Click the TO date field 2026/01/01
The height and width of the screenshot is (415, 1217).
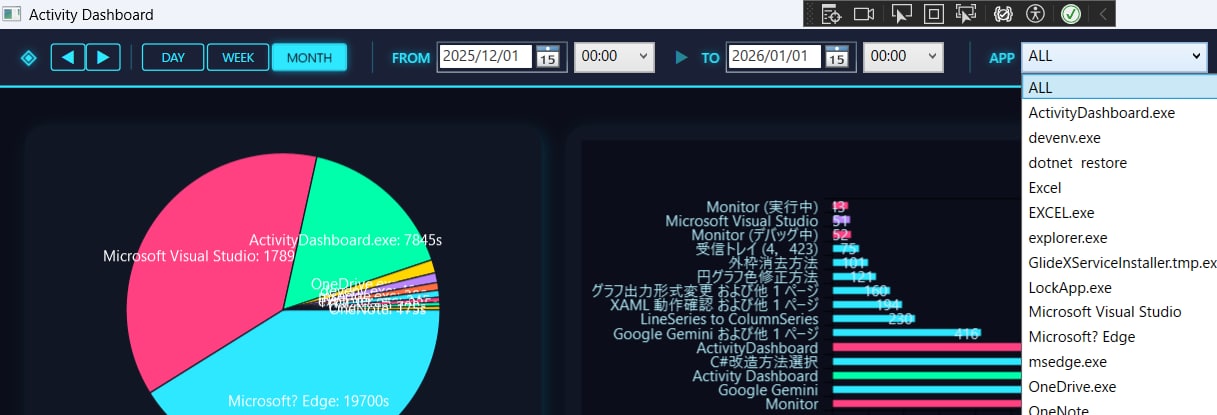click(775, 57)
